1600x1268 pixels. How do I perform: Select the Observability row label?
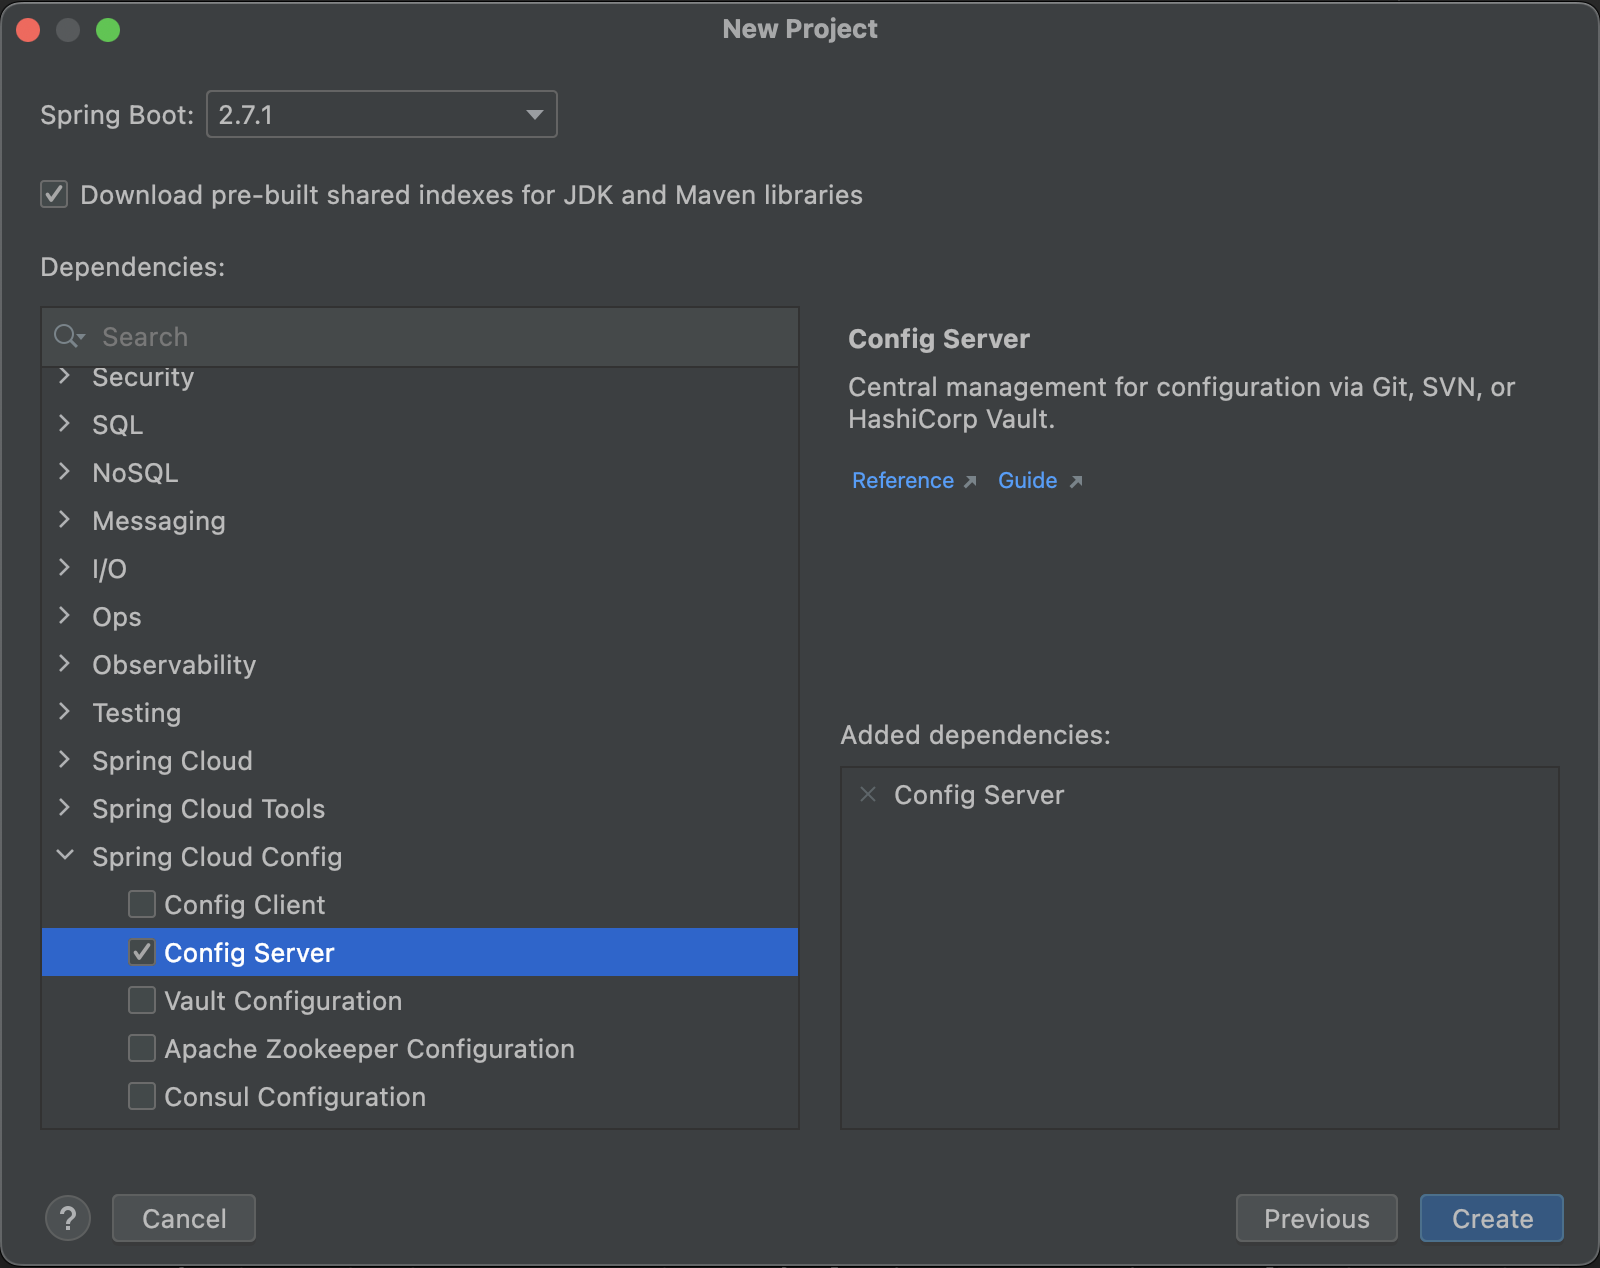point(174,665)
